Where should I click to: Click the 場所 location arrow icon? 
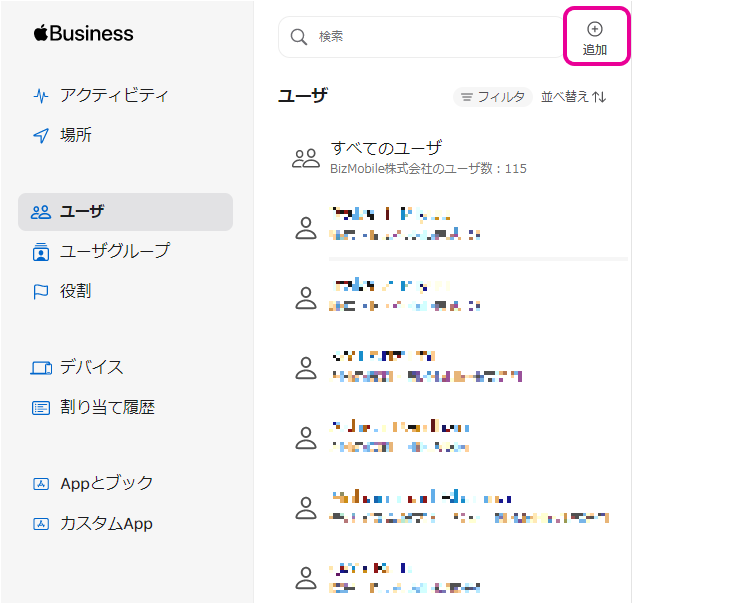point(41,135)
